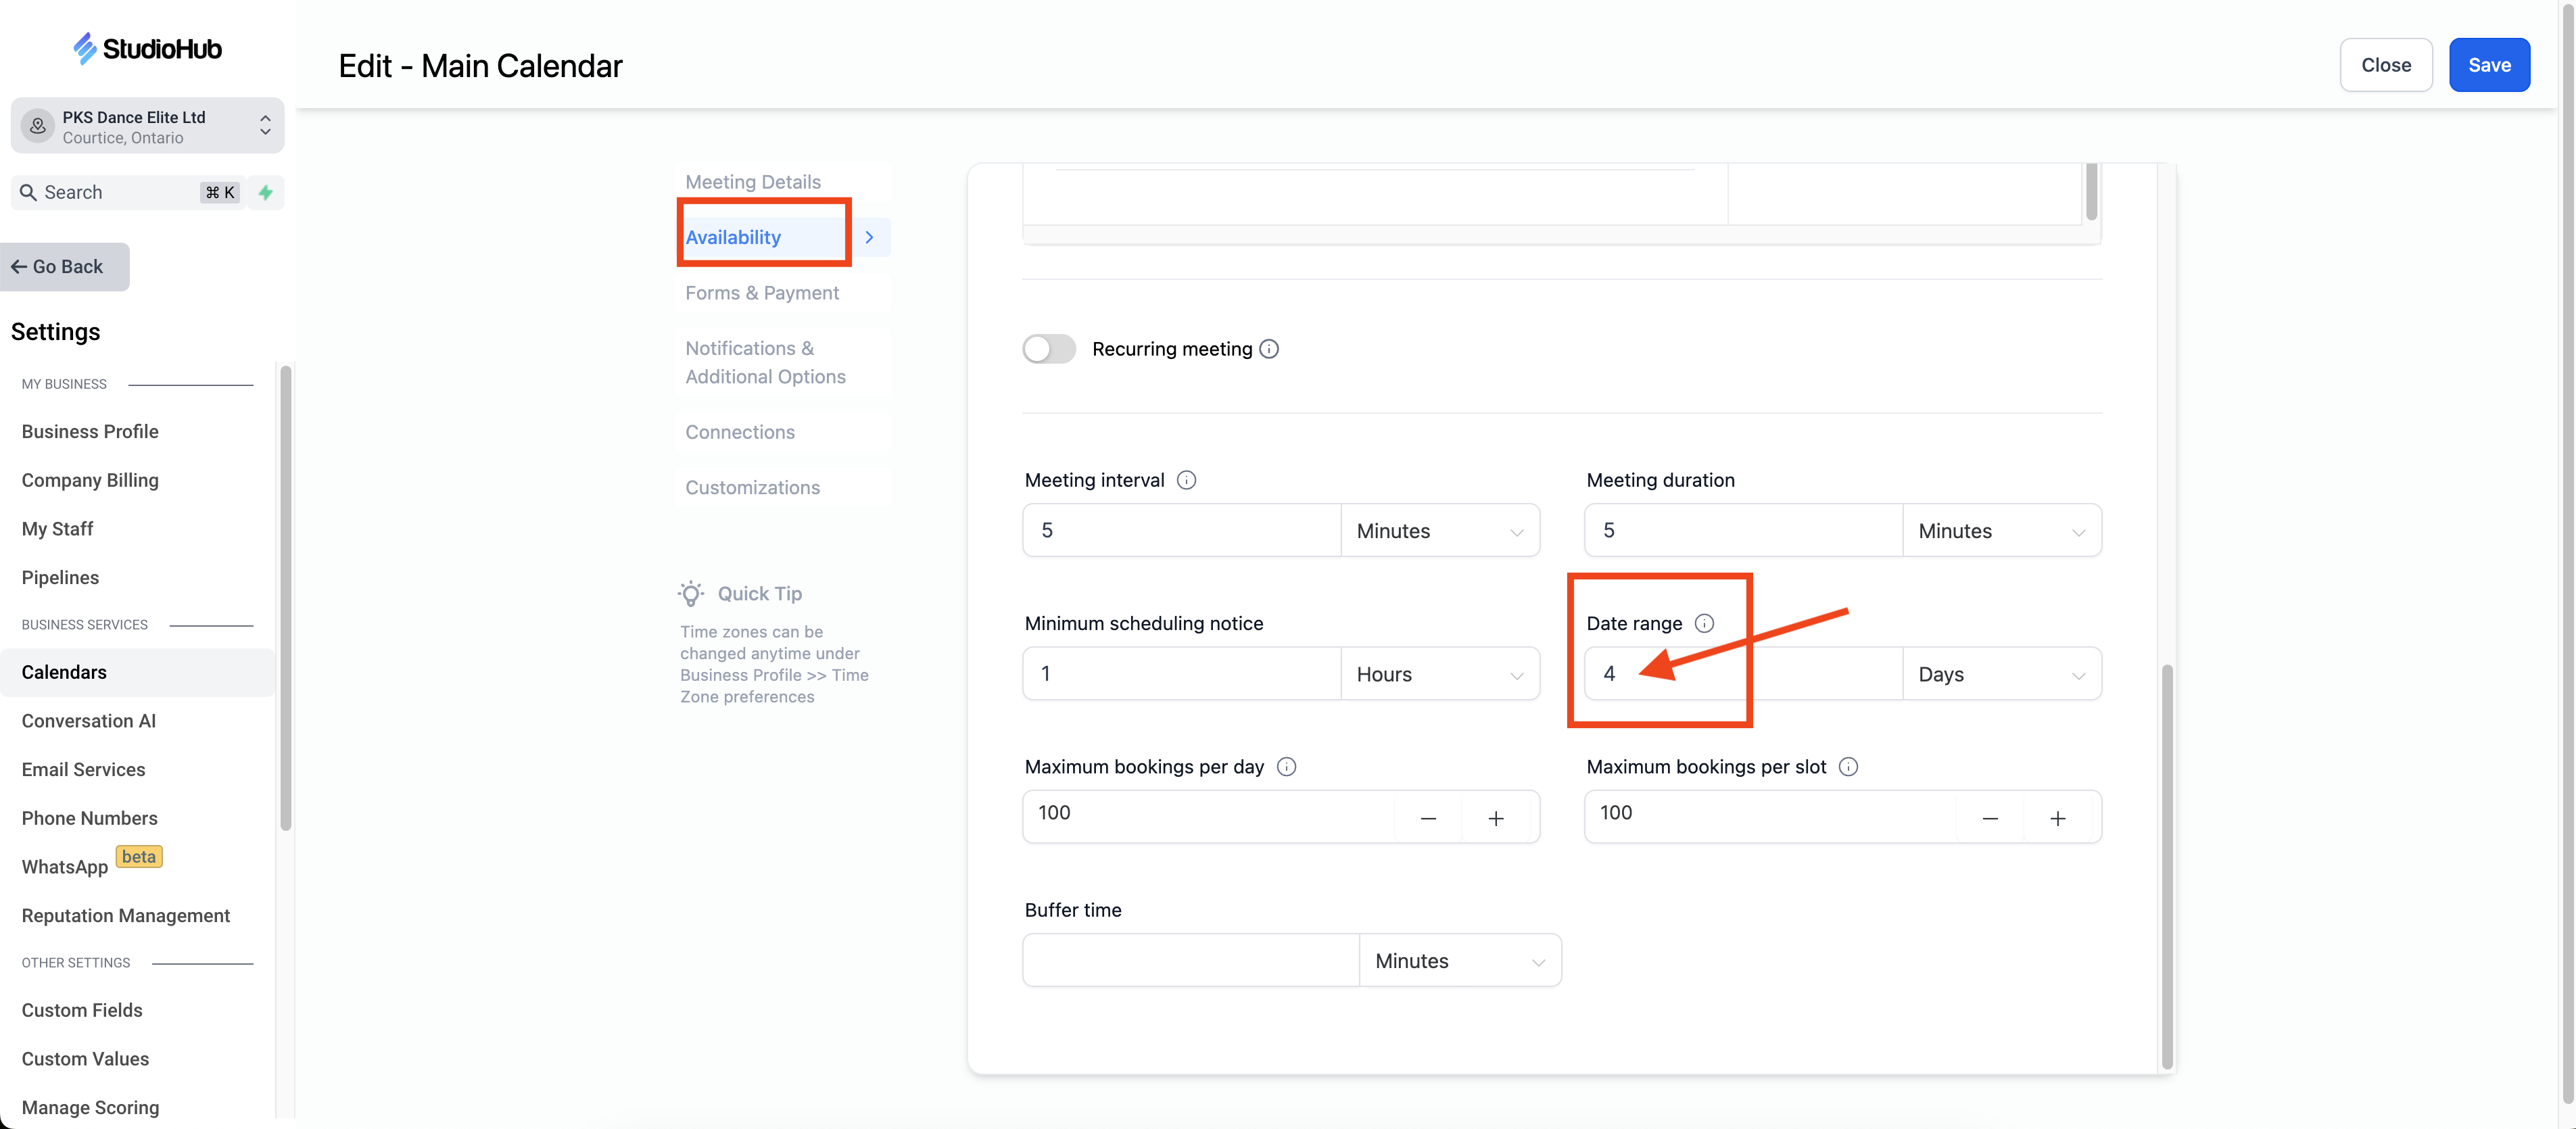
Task: Open Email Services in settings sidebar
Action: [83, 769]
